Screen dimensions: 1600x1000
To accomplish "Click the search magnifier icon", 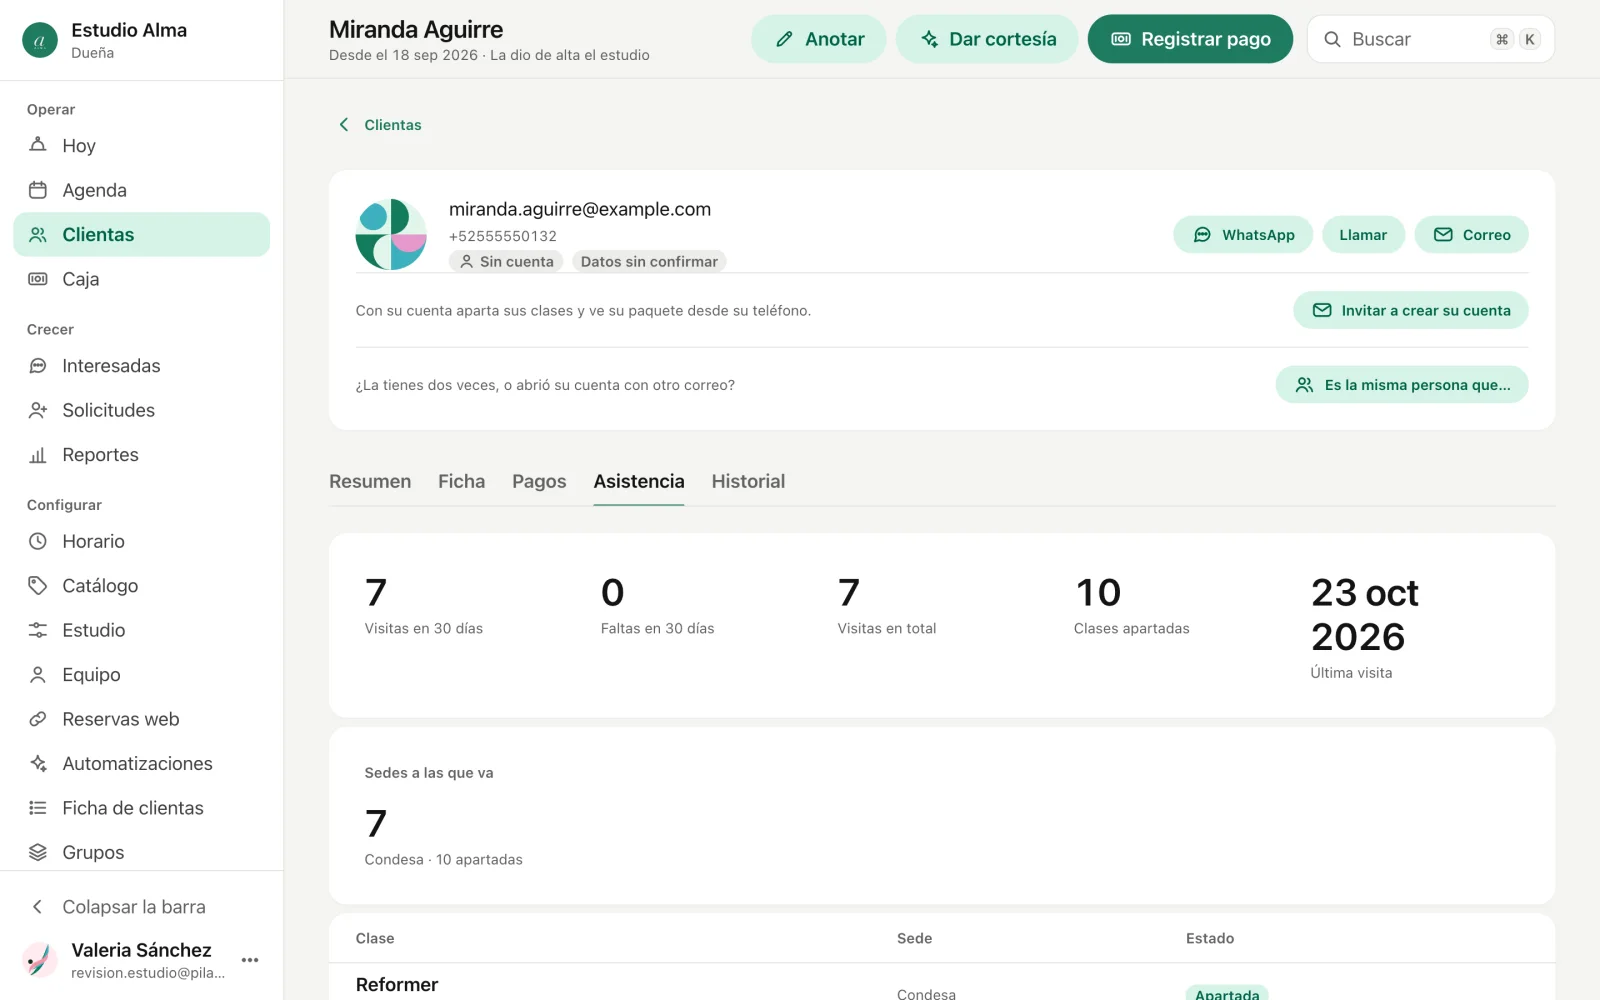I will pos(1332,39).
